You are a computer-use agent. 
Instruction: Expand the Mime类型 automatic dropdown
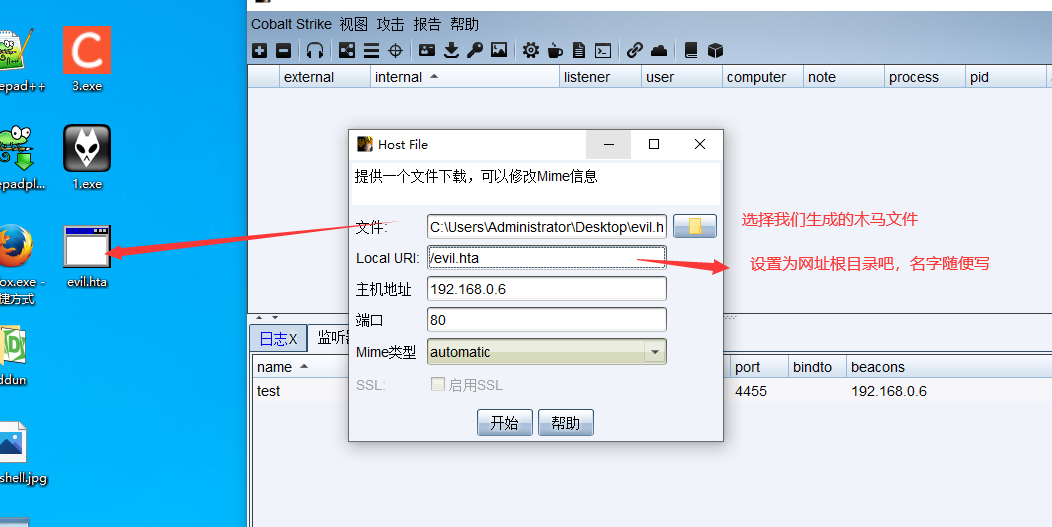click(654, 352)
